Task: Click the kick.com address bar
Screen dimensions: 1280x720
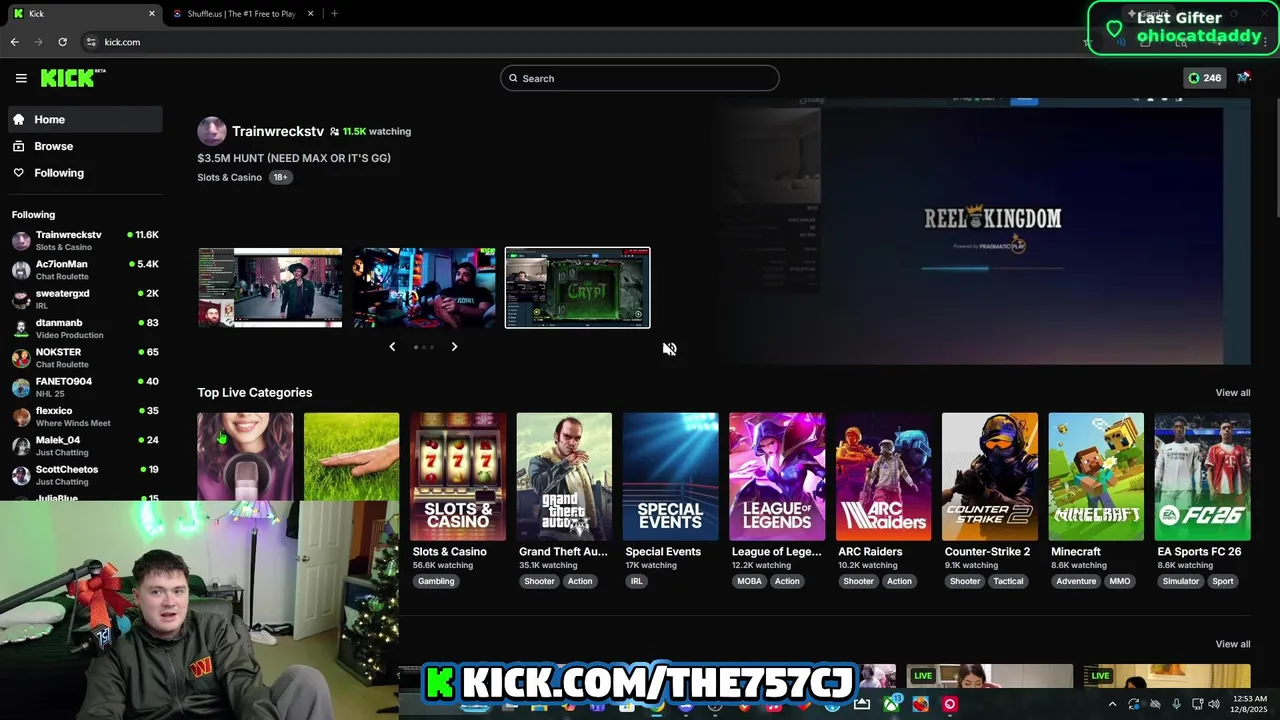Action: click(x=580, y=42)
